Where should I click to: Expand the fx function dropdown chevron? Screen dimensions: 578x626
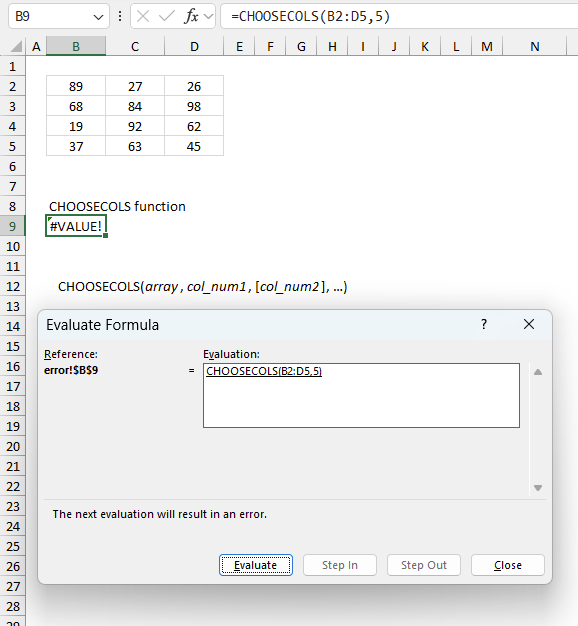coord(208,17)
